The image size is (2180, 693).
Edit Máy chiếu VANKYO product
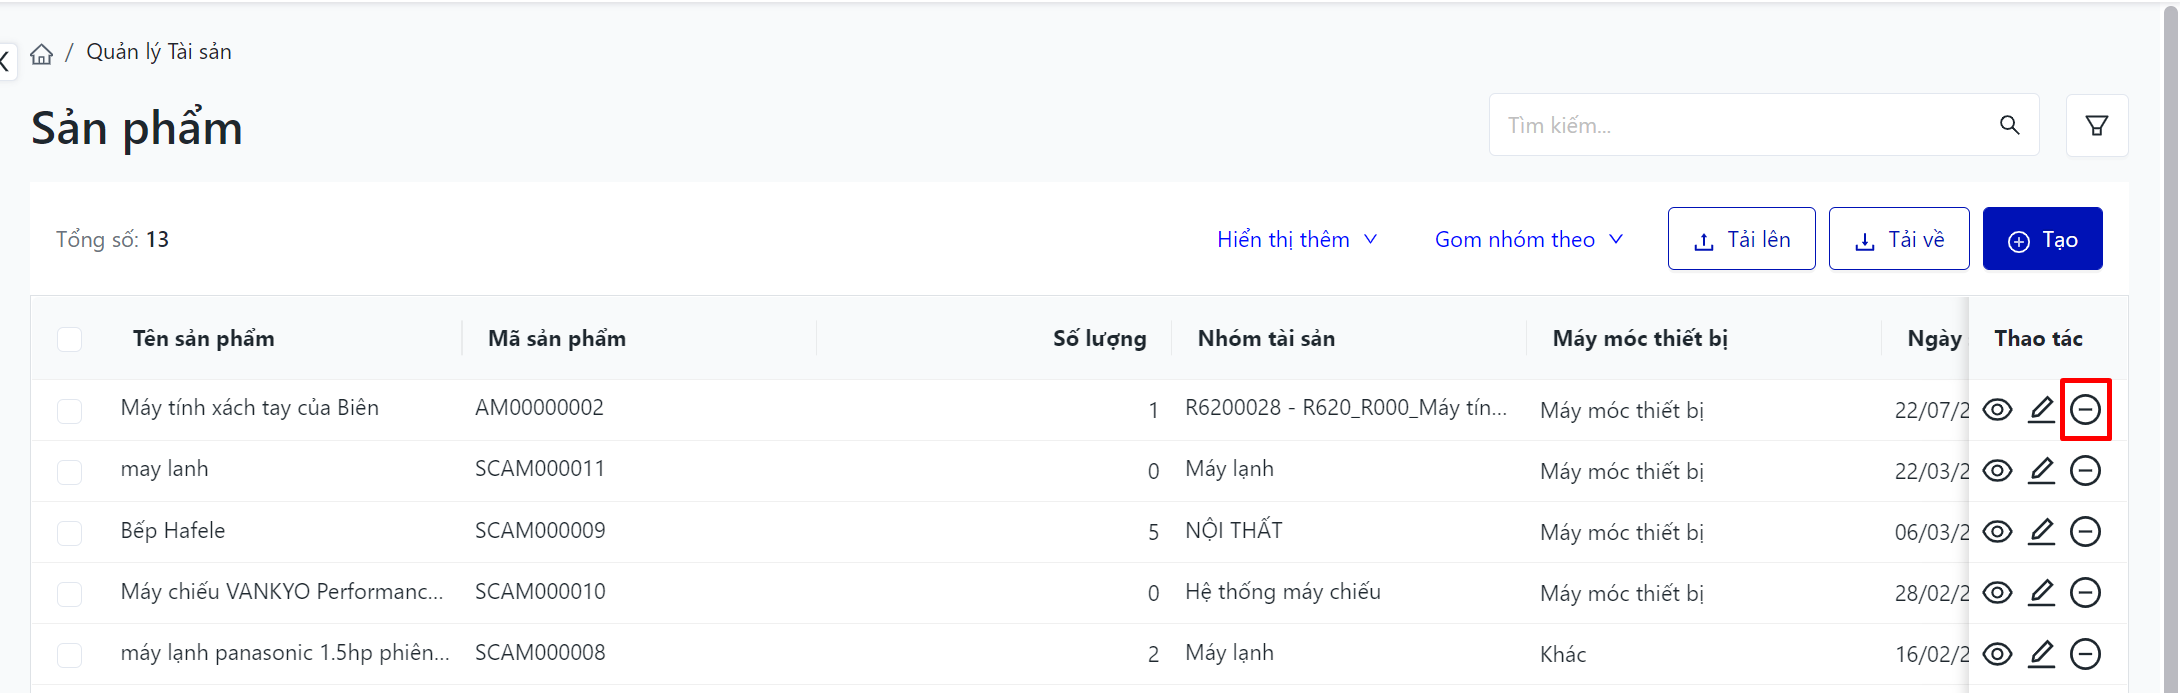click(2041, 593)
